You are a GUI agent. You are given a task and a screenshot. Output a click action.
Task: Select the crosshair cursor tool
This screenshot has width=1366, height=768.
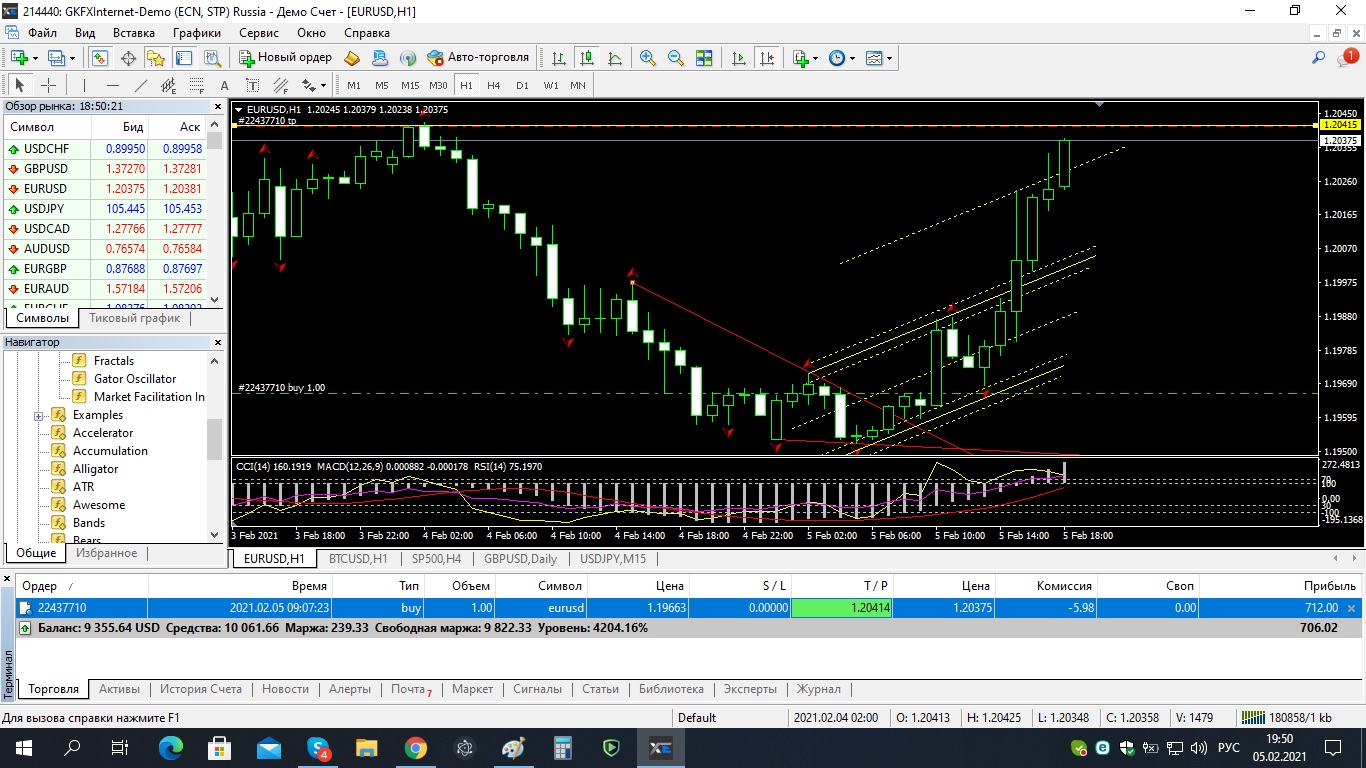(47, 85)
